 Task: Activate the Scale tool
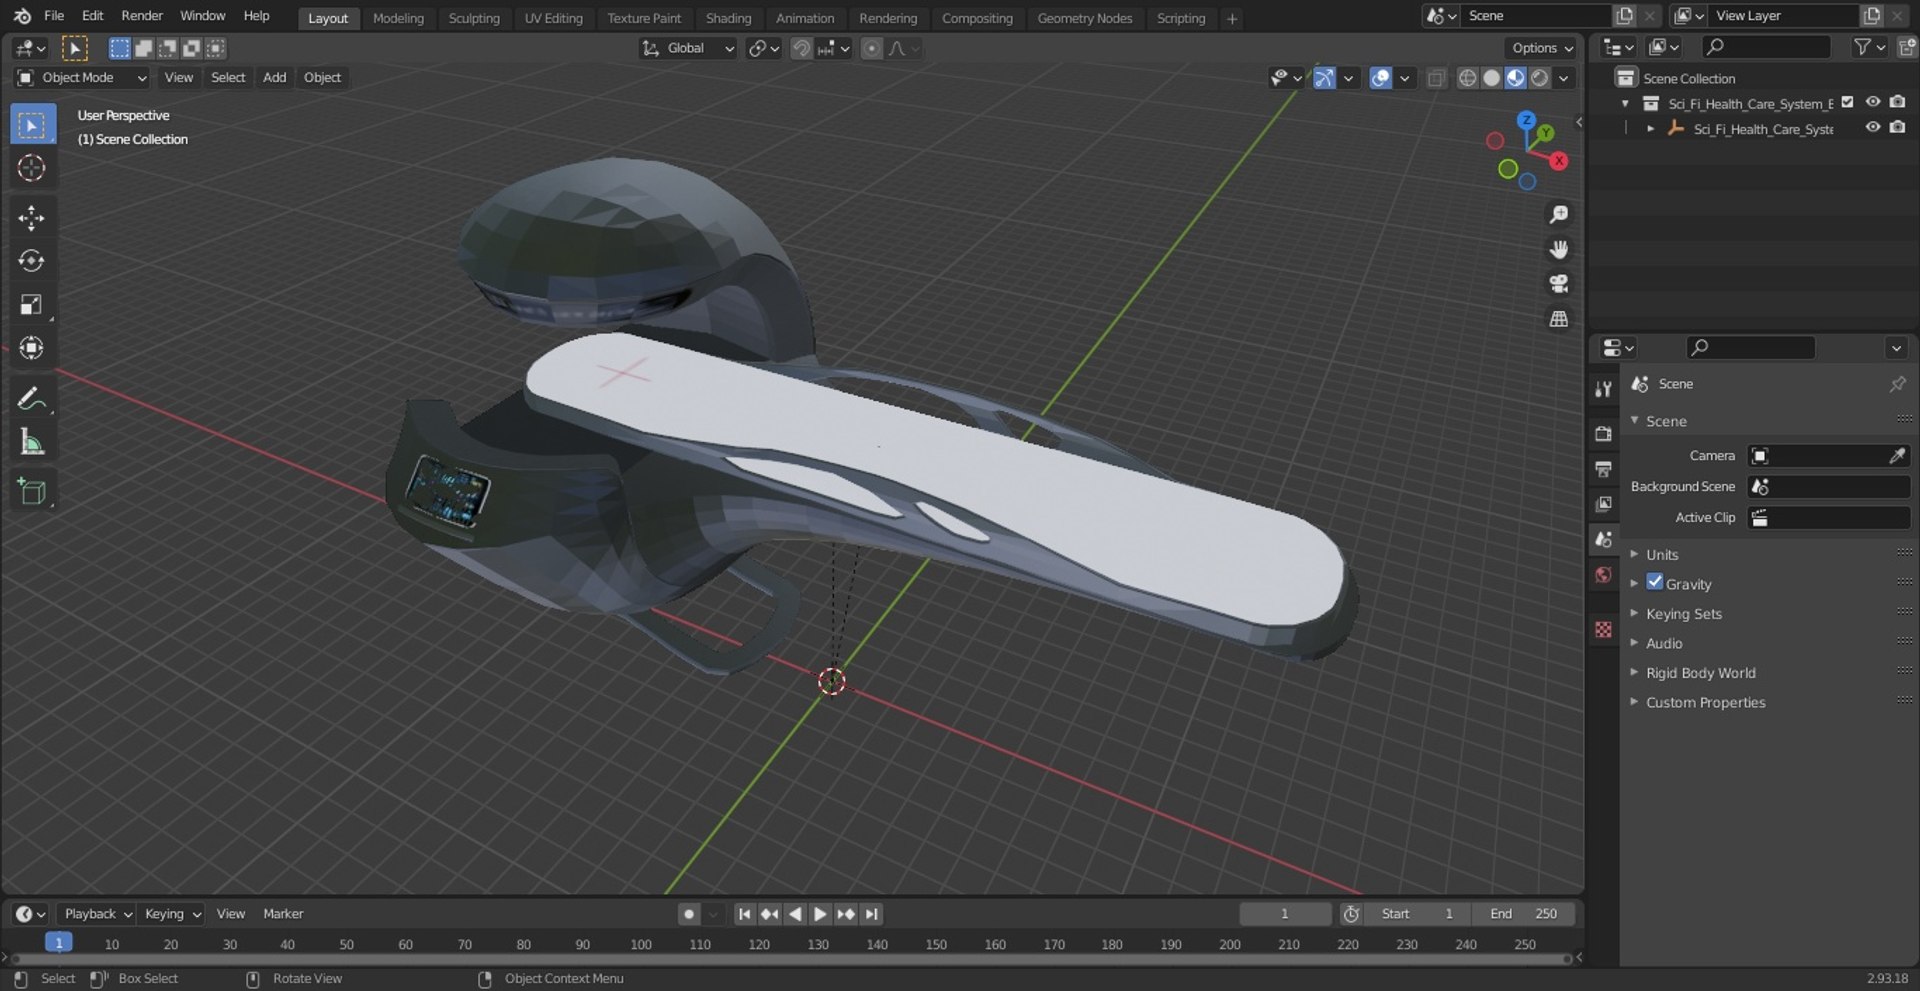click(x=32, y=304)
